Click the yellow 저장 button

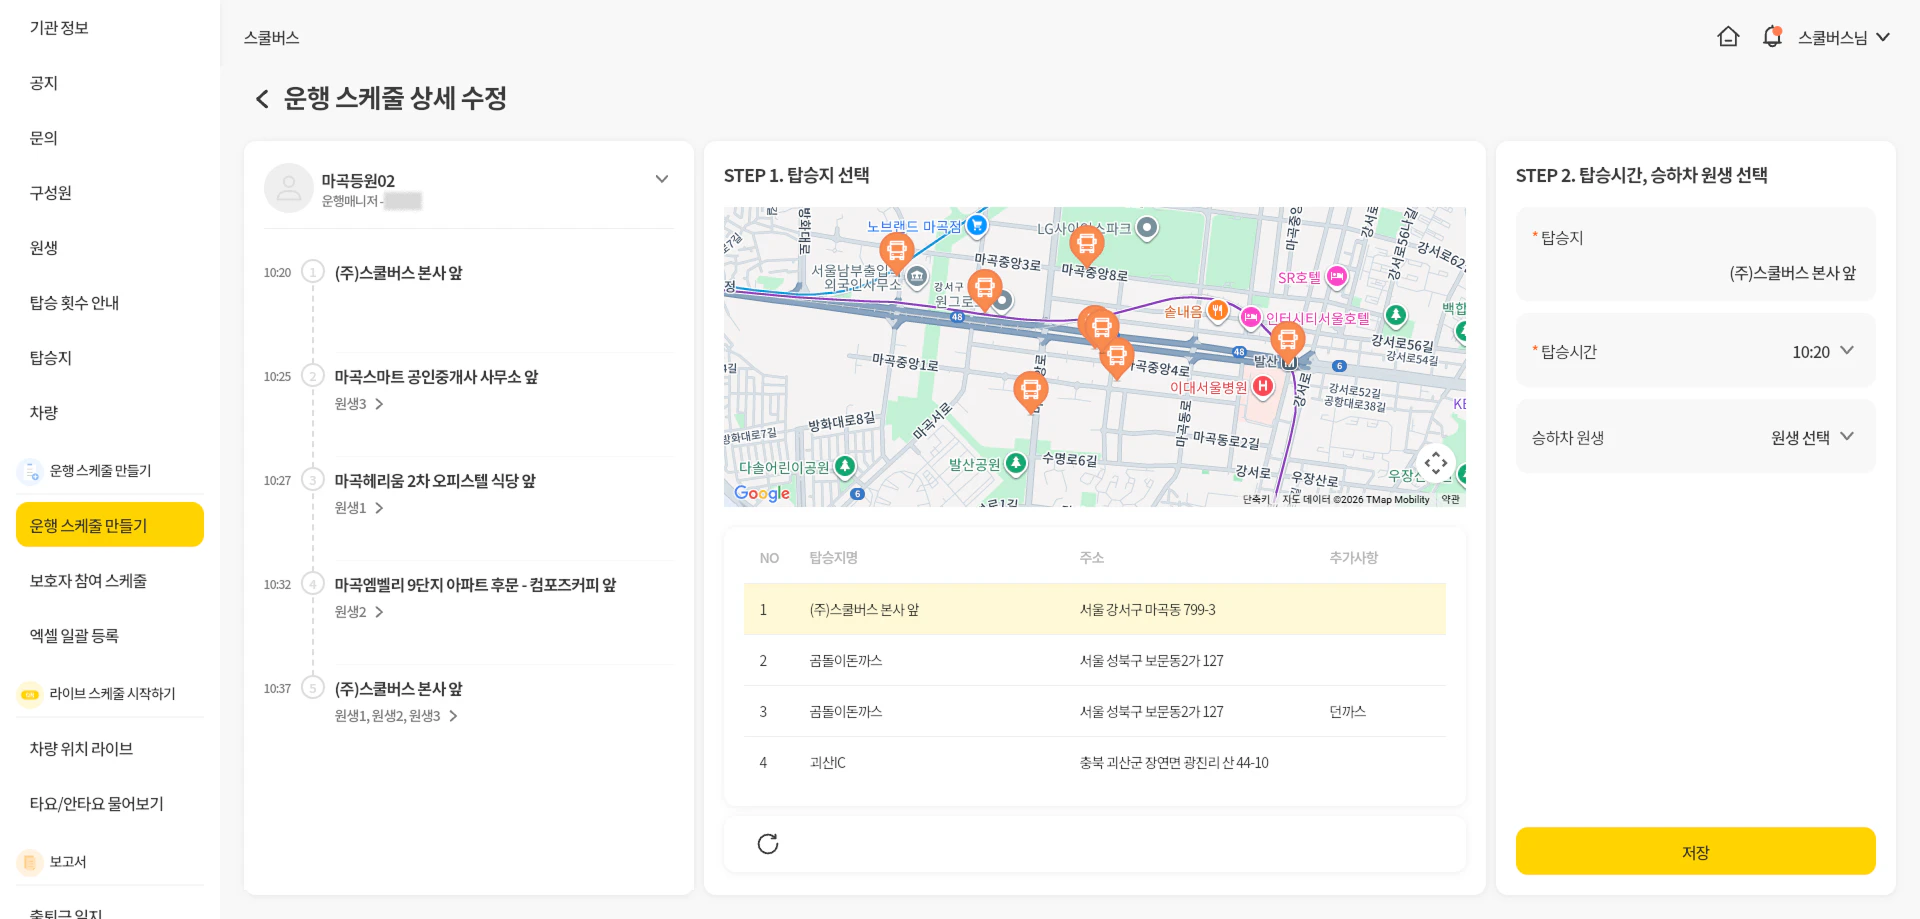click(x=1695, y=851)
